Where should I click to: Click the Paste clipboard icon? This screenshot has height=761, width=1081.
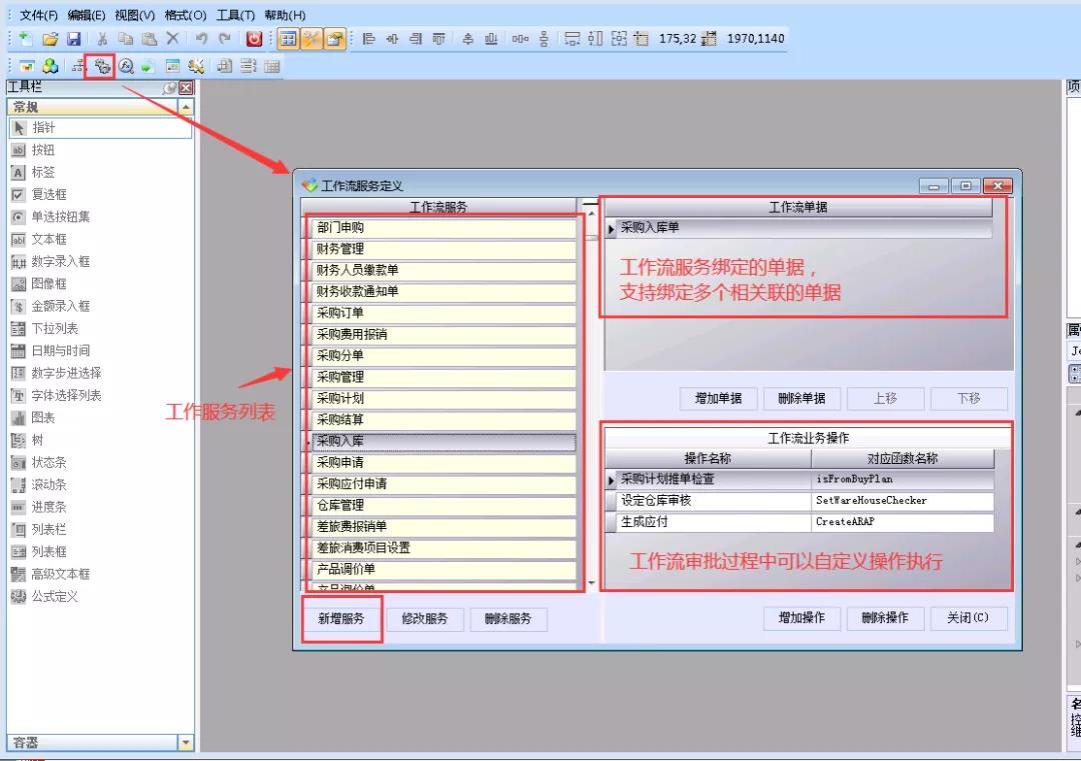(x=149, y=39)
